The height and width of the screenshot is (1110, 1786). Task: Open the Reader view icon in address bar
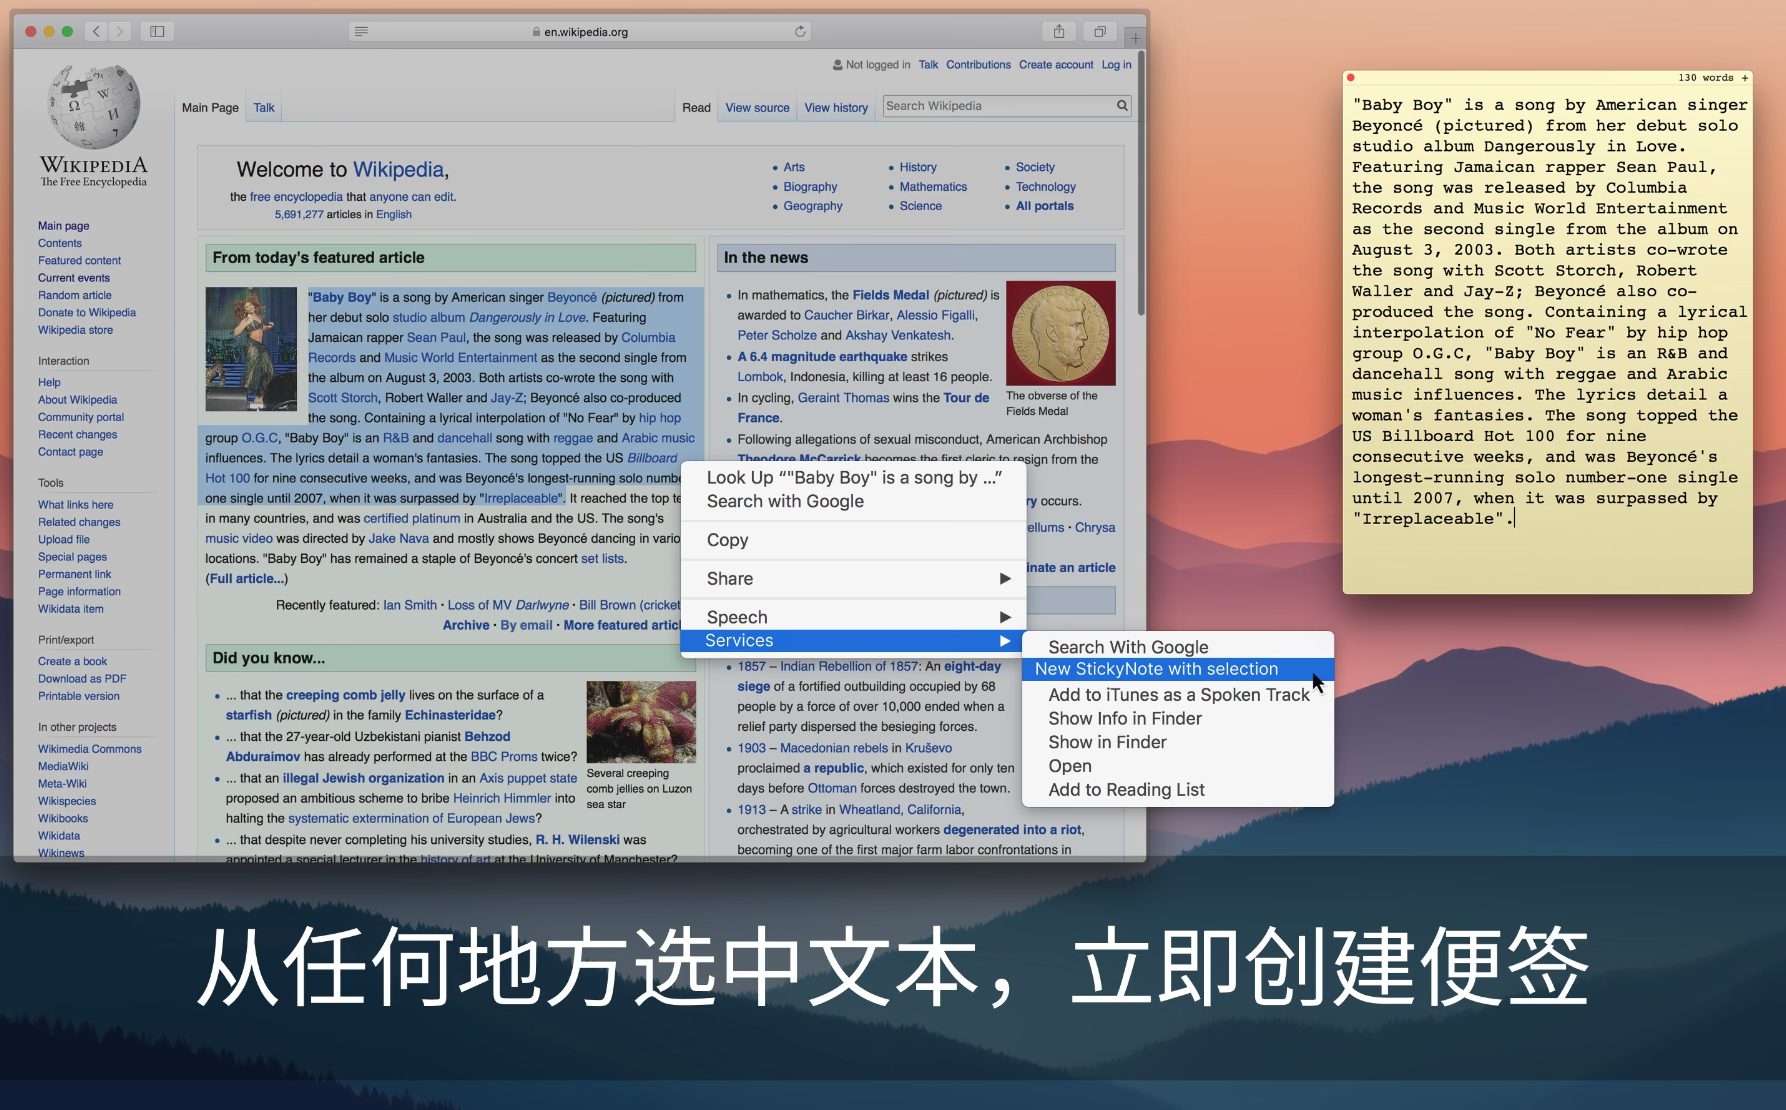[361, 32]
